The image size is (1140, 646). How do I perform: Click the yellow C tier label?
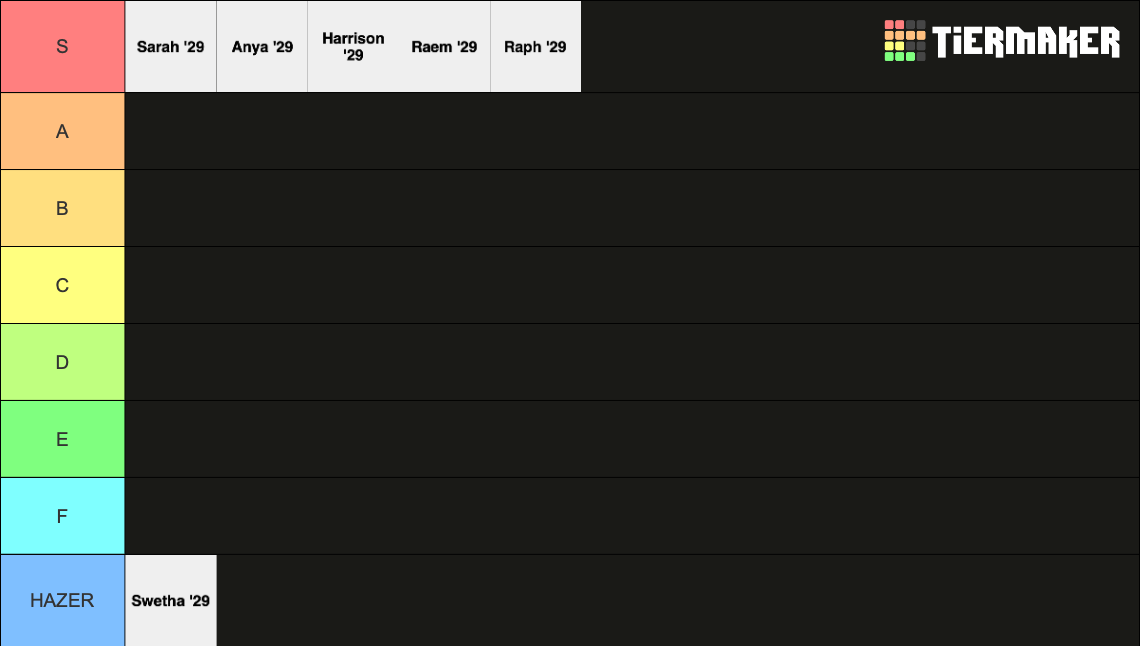[63, 285]
